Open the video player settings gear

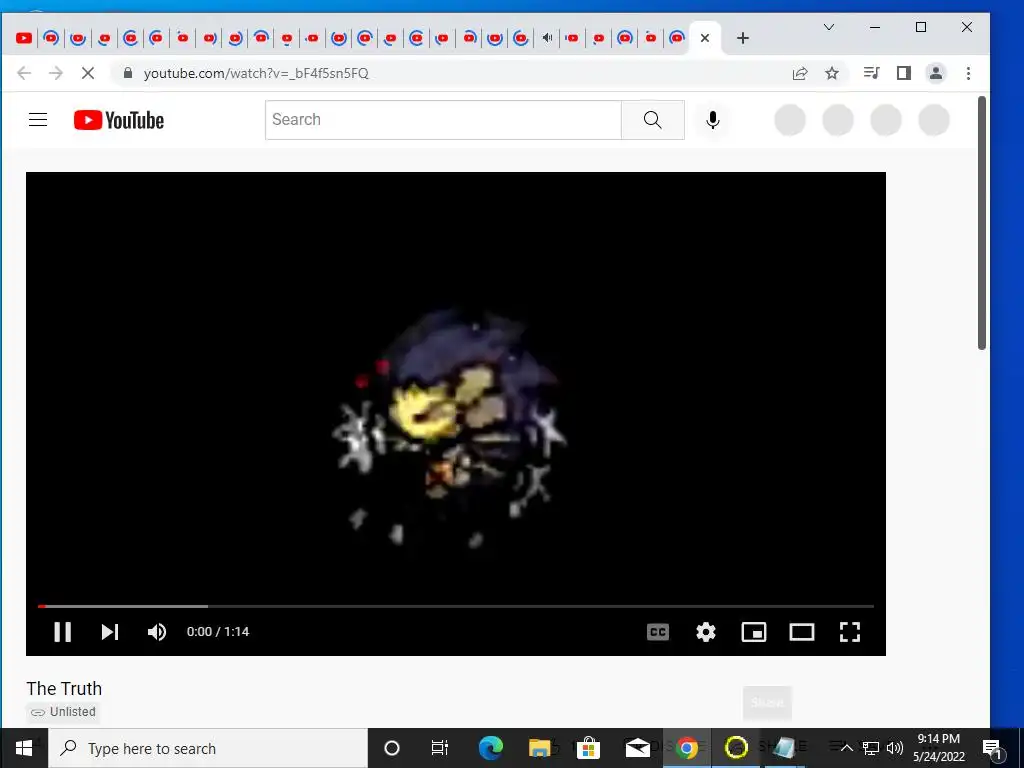[x=705, y=632]
